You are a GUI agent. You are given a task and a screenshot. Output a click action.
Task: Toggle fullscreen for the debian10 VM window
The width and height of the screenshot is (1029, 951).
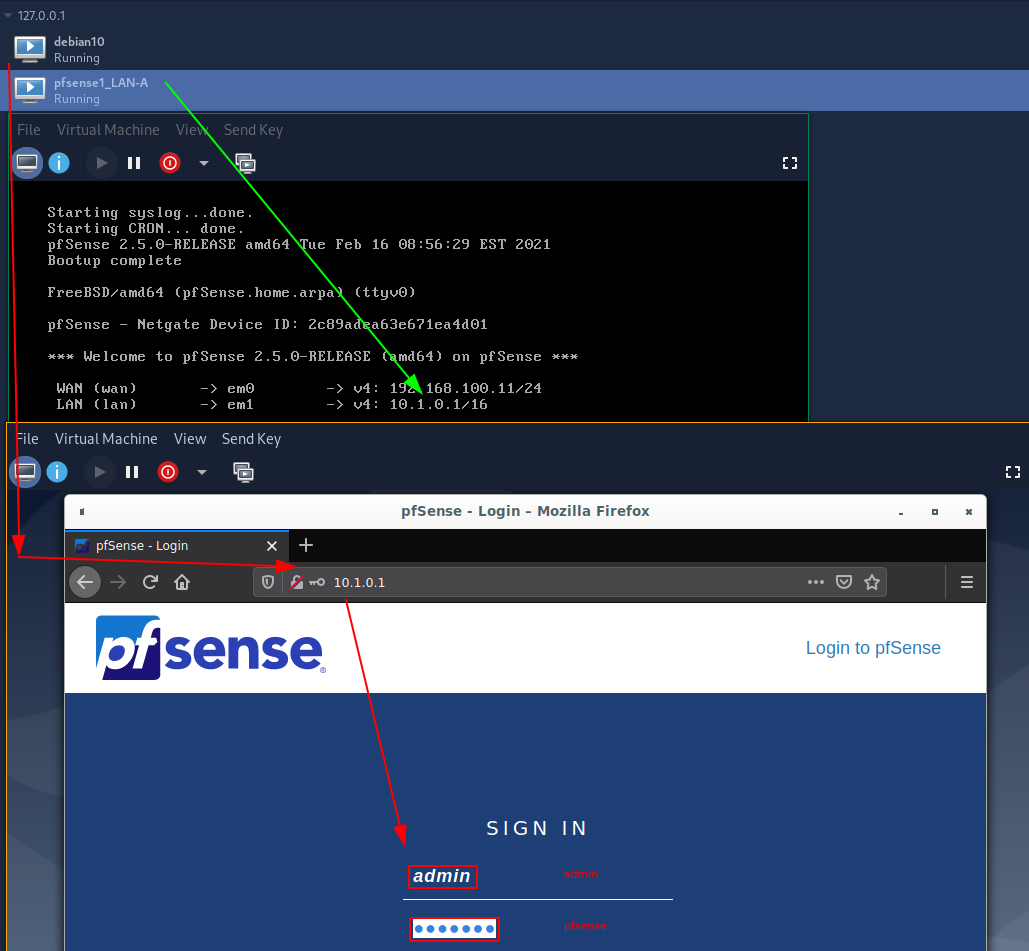point(1013,472)
